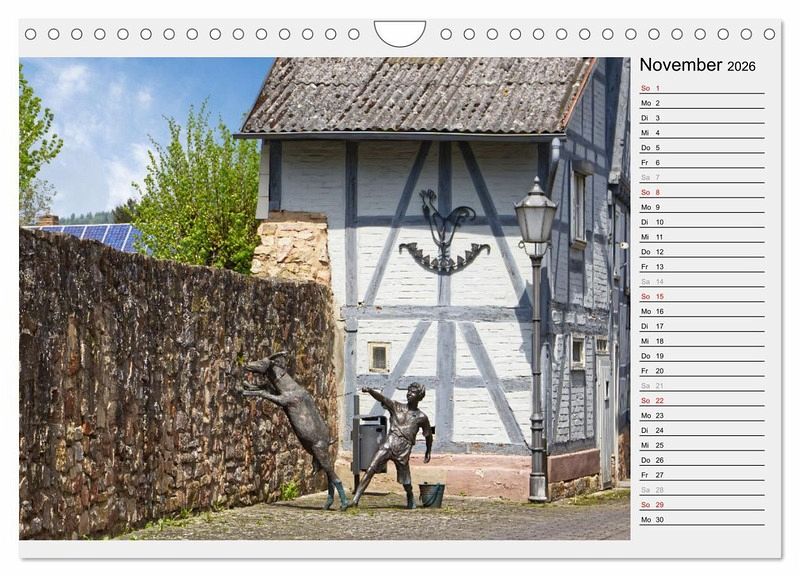Select the Do 19 date row
The width and height of the screenshot is (800, 577).
[x=701, y=356]
